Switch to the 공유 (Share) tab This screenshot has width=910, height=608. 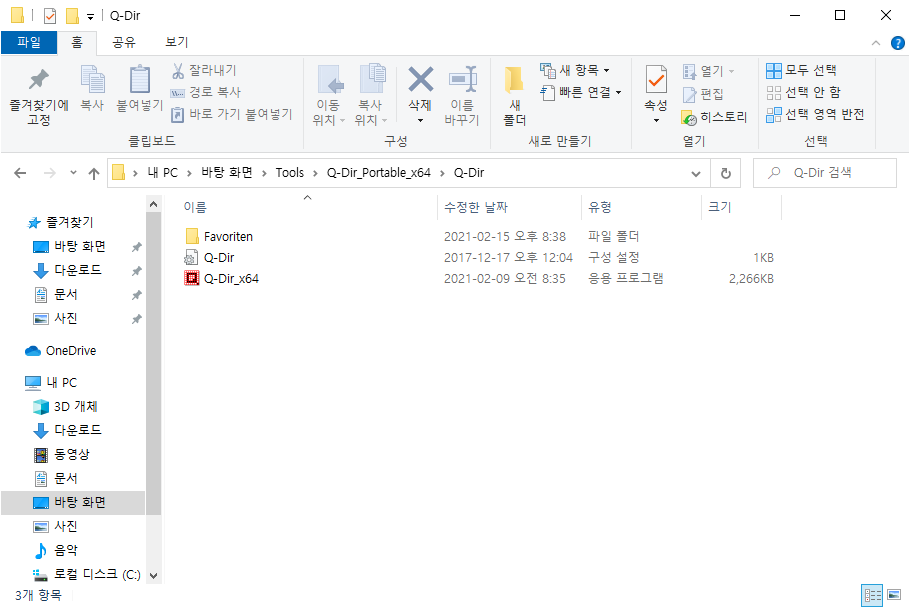[x=124, y=42]
